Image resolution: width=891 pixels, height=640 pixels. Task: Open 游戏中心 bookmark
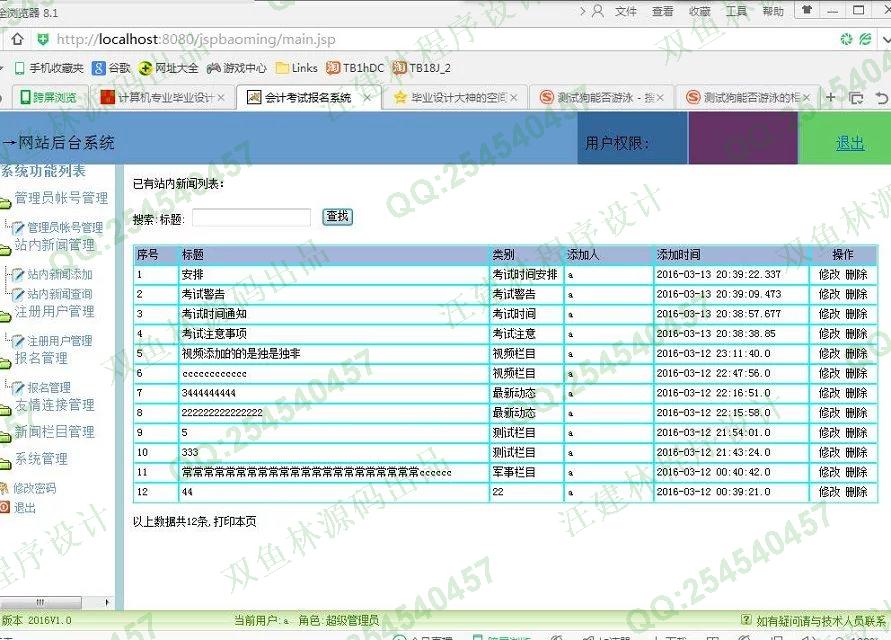click(236, 68)
